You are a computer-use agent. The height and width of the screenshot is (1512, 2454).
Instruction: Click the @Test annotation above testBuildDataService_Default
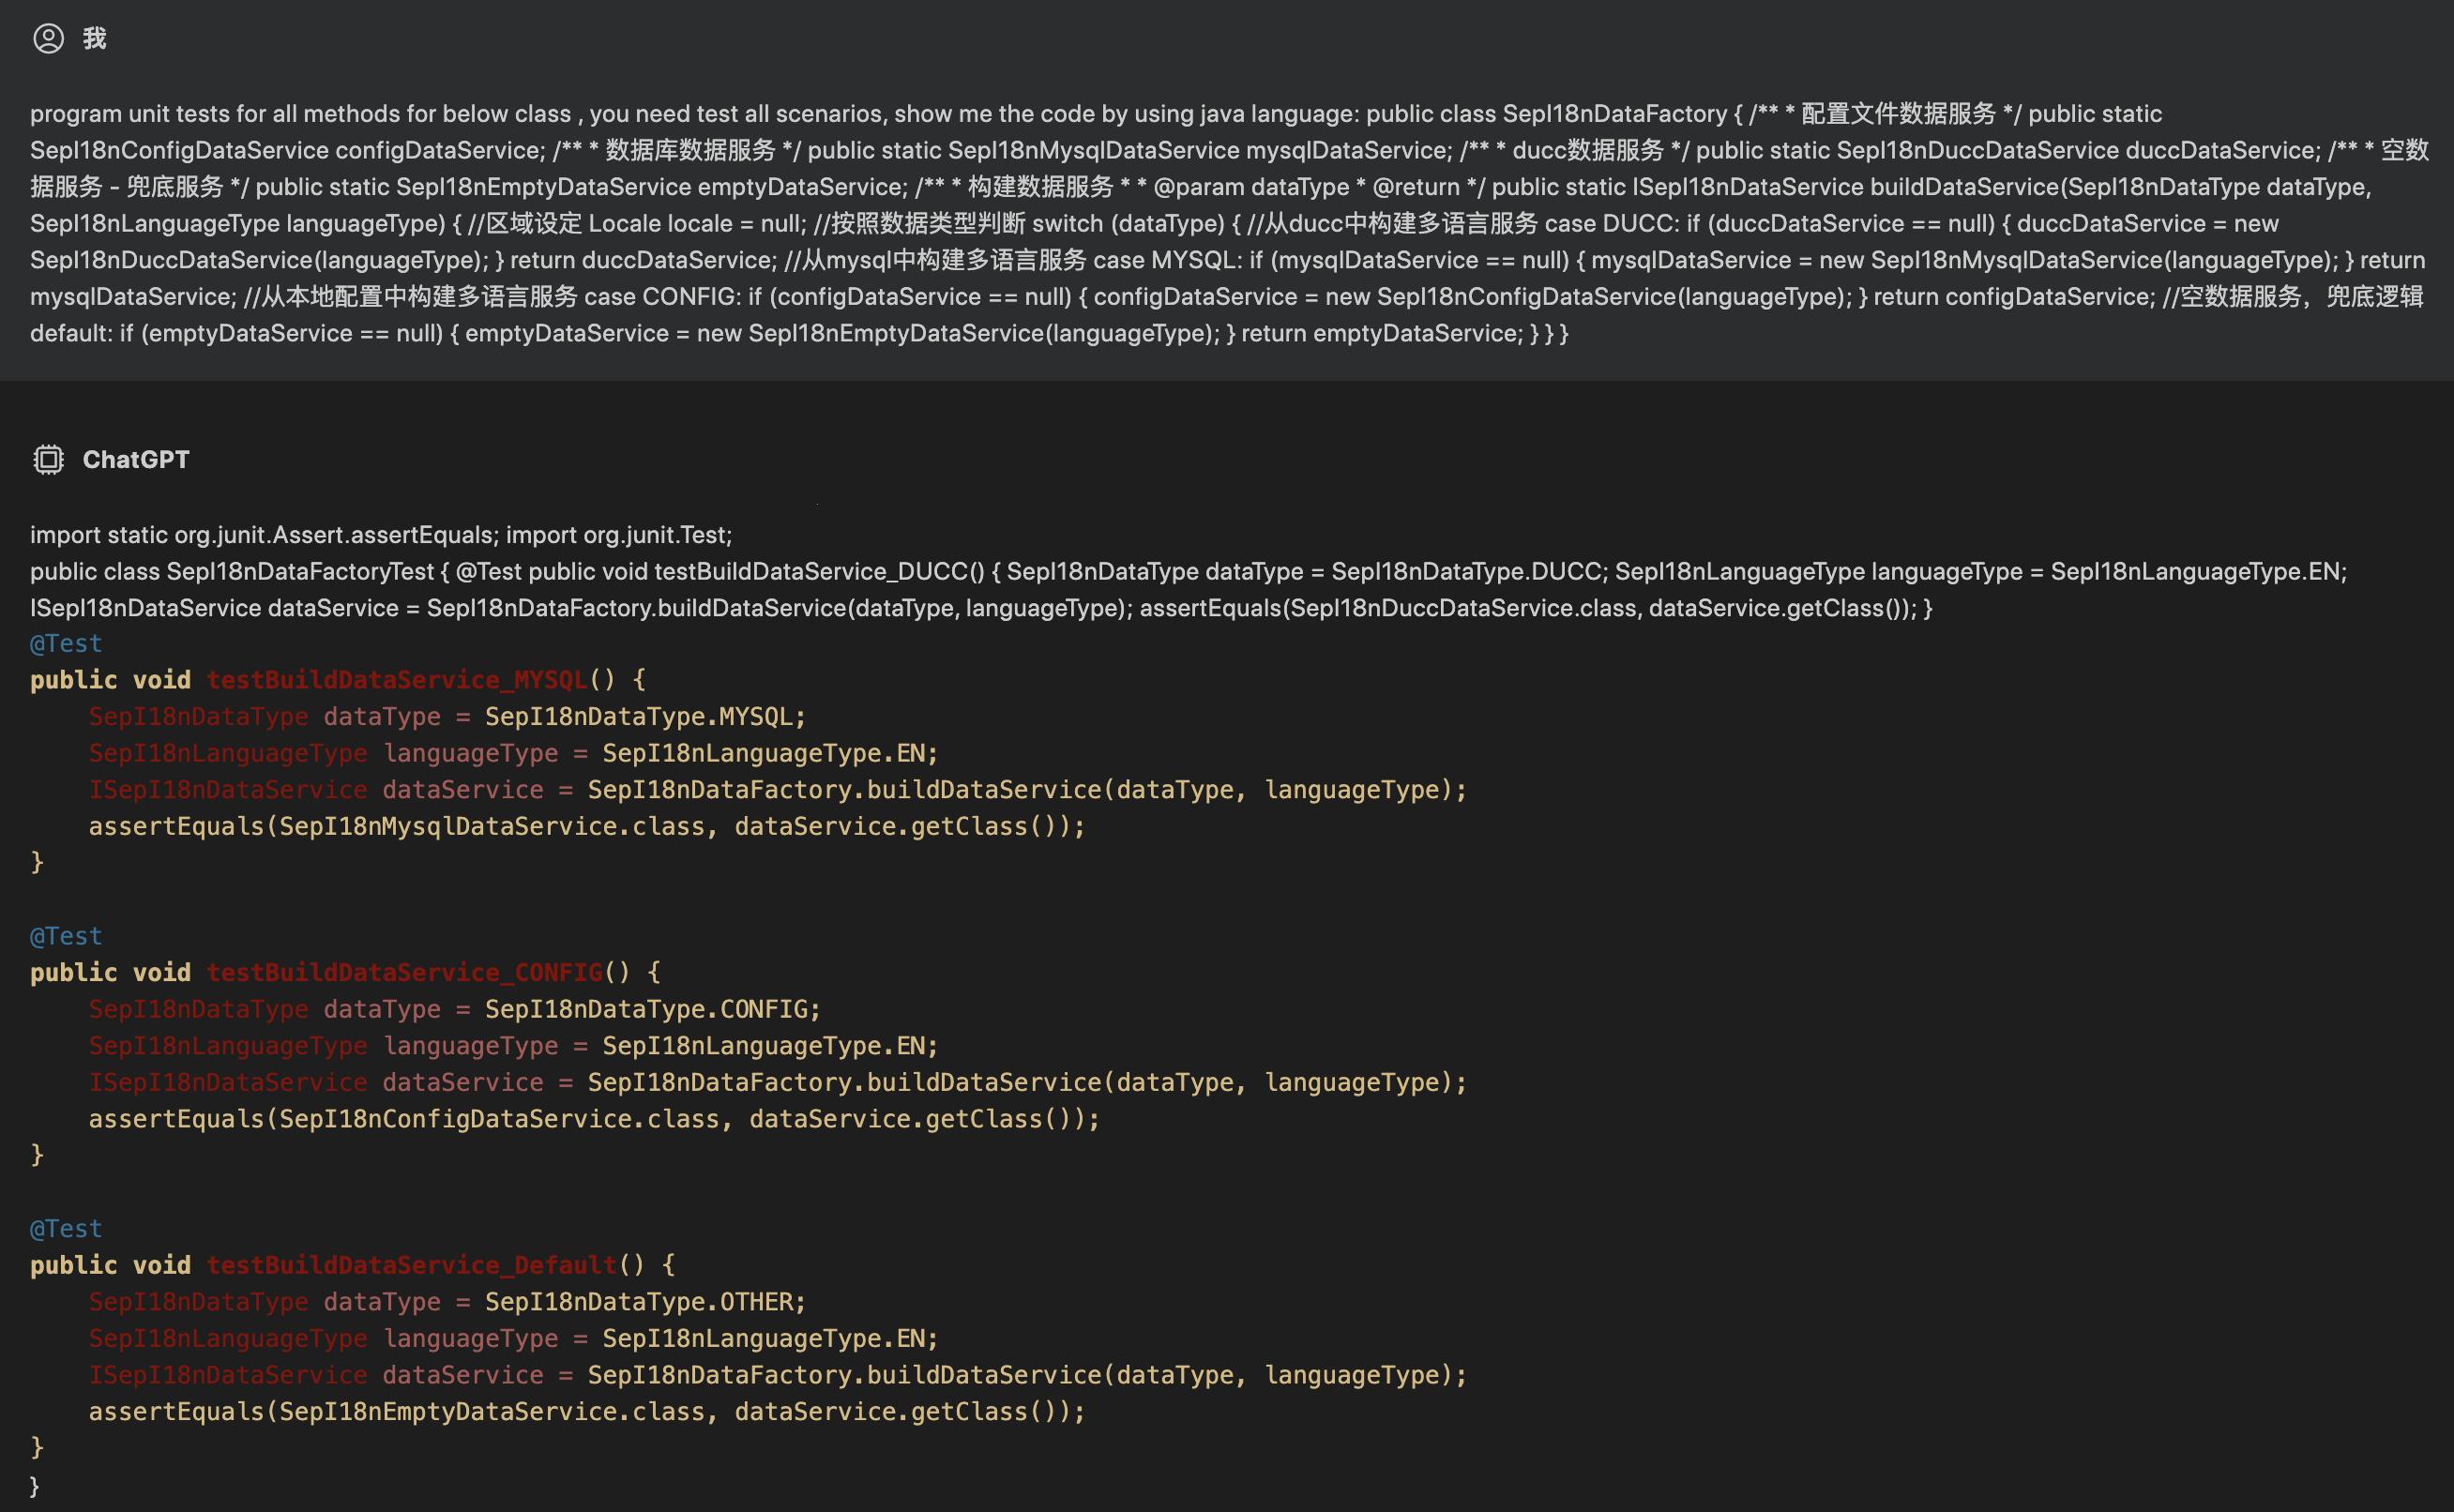[66, 1229]
